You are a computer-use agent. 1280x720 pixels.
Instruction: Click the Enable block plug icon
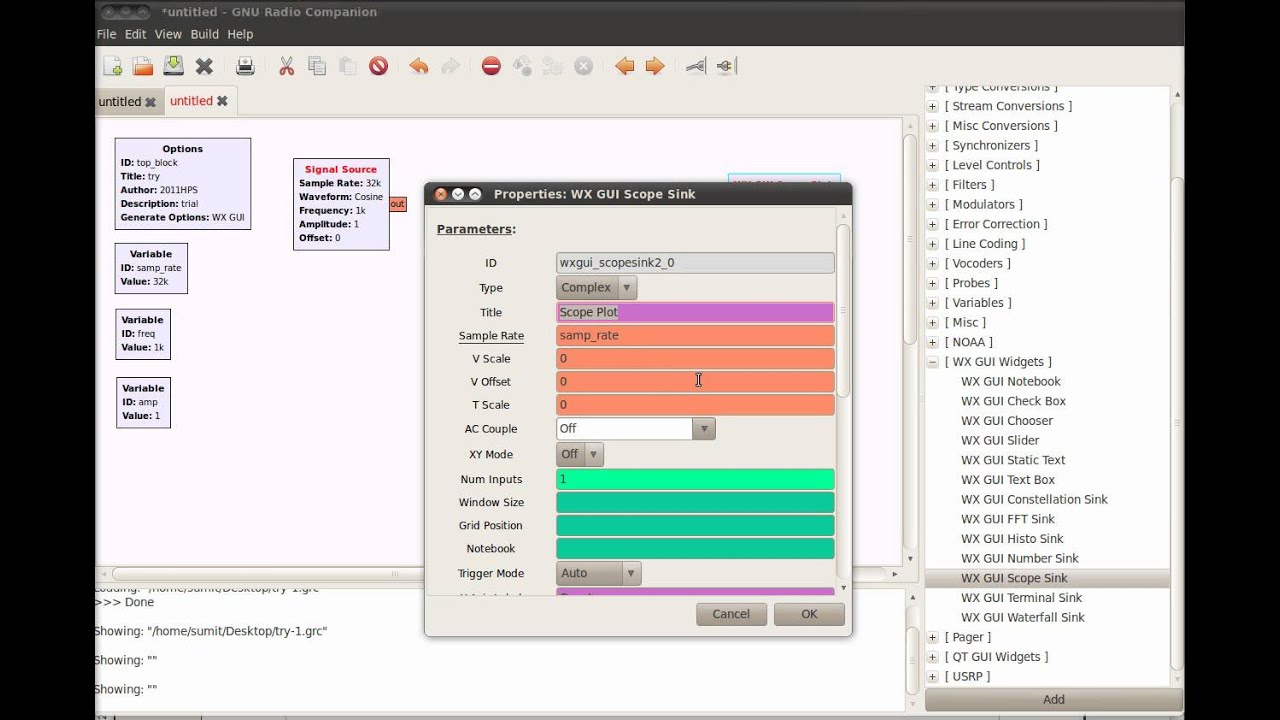click(696, 66)
